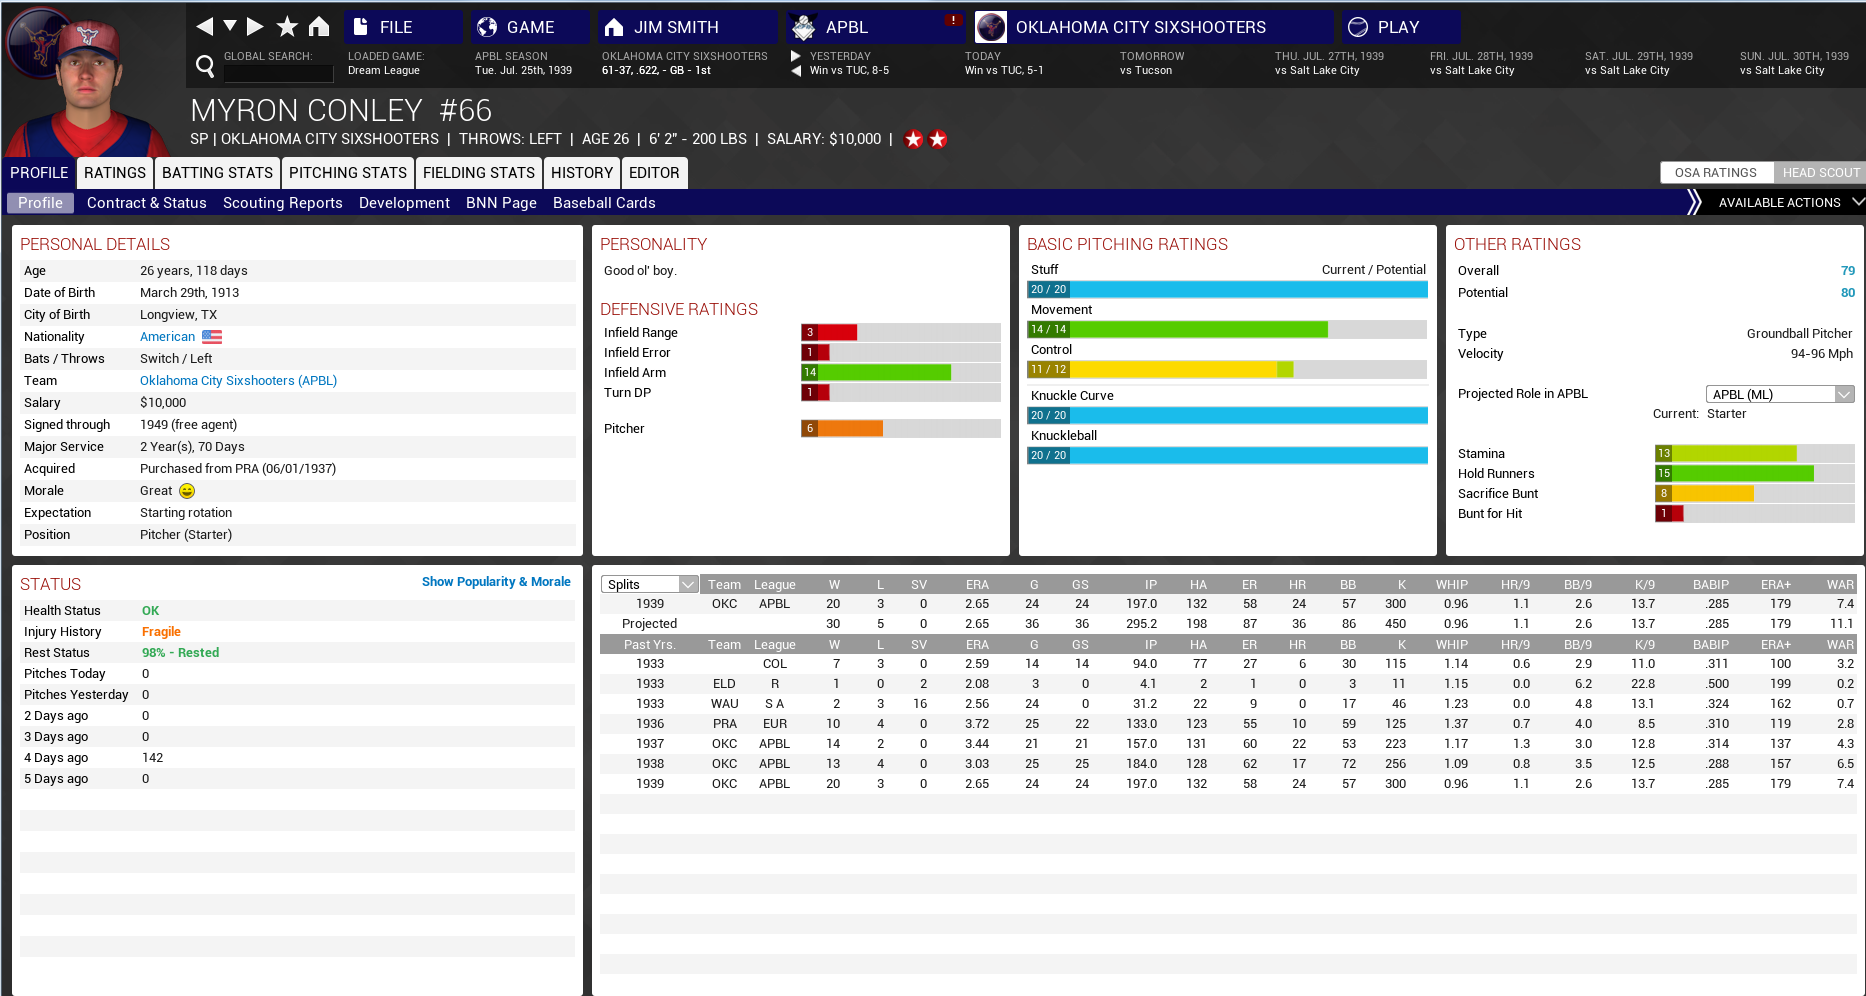
Task: Open the Splits dropdown
Action: click(649, 584)
